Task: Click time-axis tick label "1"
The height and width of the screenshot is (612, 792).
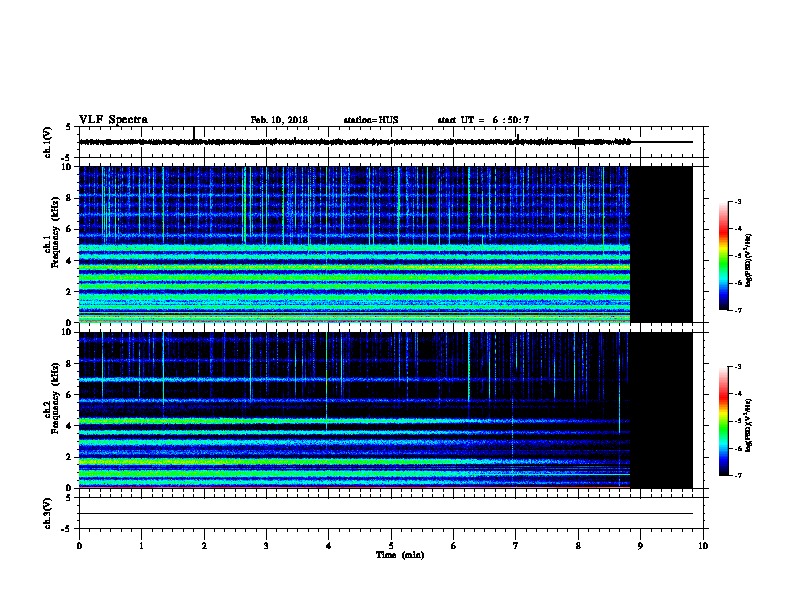Action: pyautogui.click(x=141, y=546)
